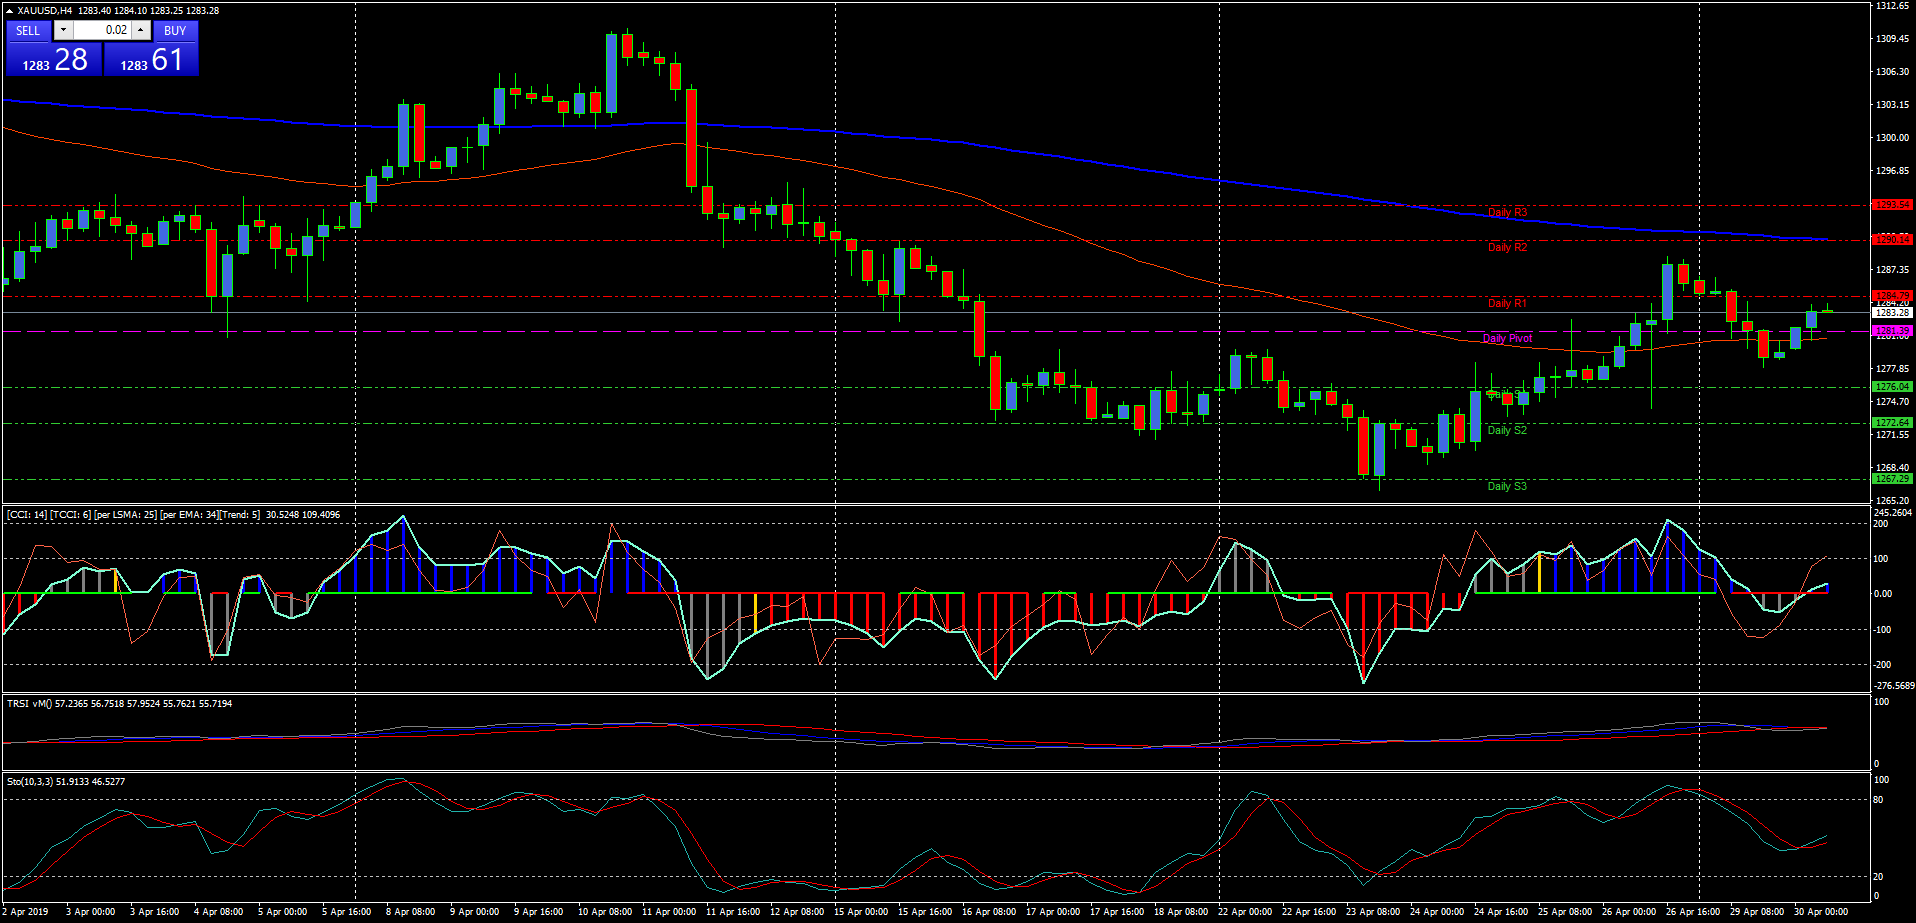Click the sell price 1283 28 tile
1916x923 pixels.
pyautogui.click(x=54, y=61)
